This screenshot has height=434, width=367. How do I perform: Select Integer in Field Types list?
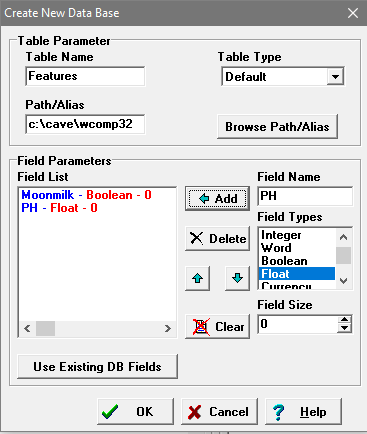click(297, 235)
